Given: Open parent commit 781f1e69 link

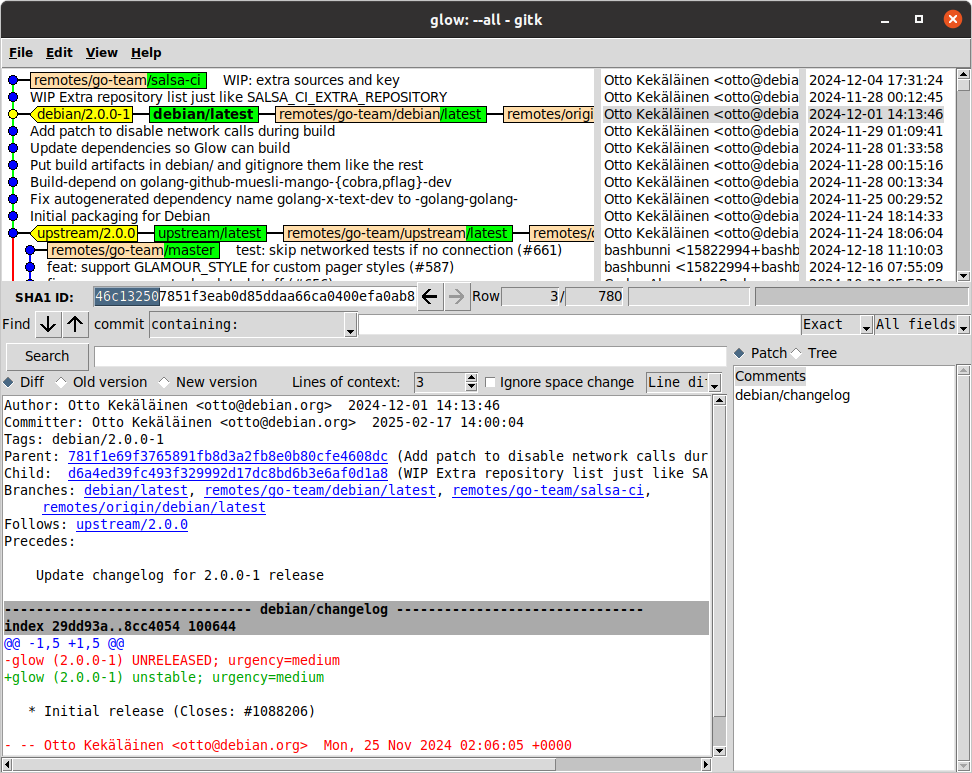Looking at the screenshot, I should coord(228,457).
